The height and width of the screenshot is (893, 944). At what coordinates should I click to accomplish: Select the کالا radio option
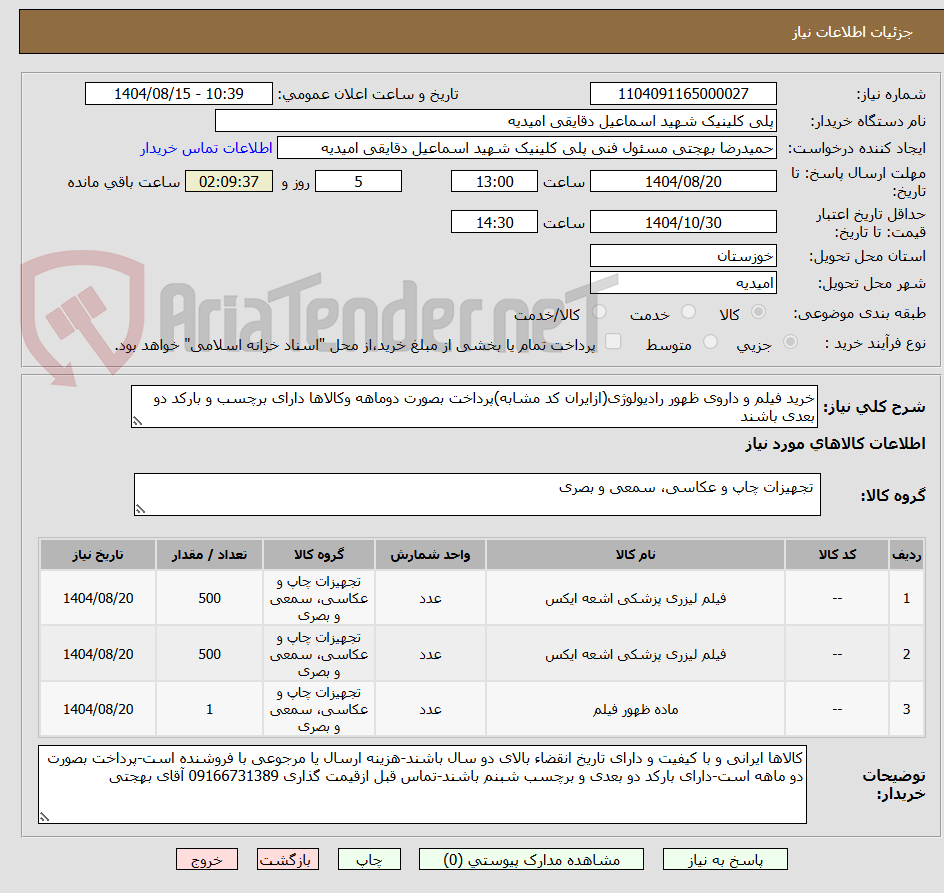coord(759,312)
